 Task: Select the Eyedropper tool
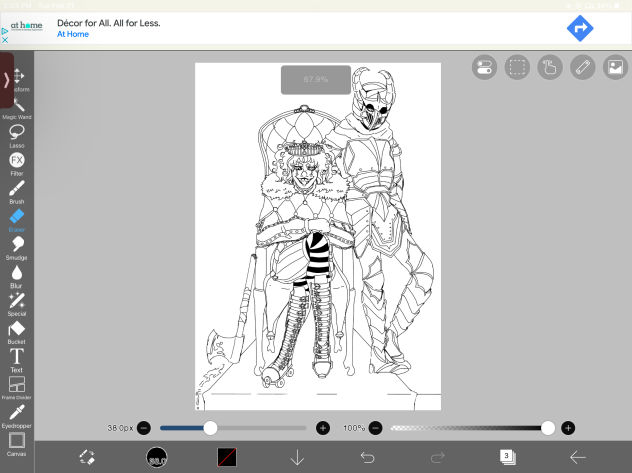[x=17, y=417]
